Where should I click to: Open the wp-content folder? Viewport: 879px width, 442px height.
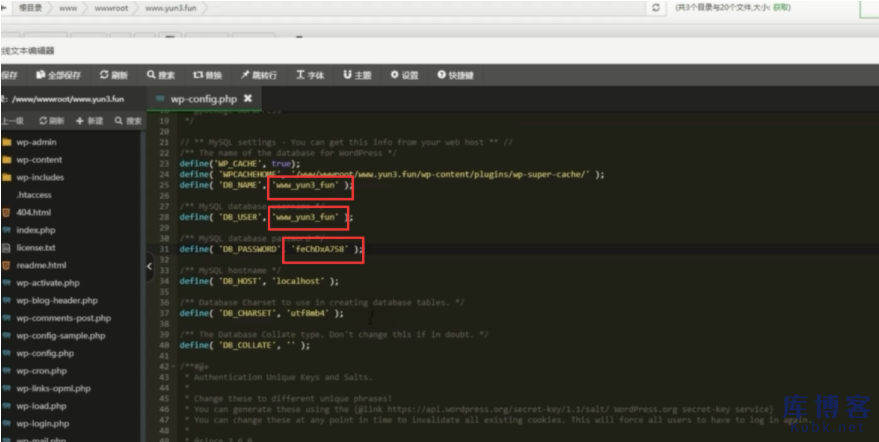point(39,160)
